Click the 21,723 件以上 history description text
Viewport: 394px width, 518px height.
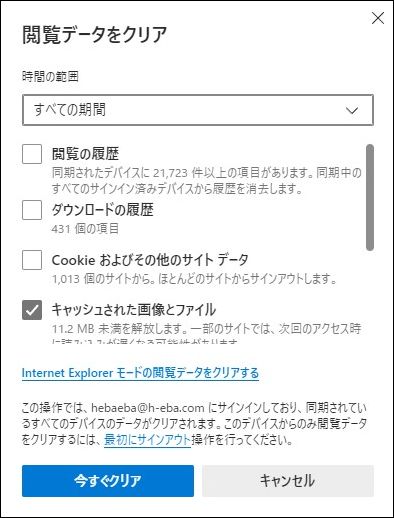(x=207, y=181)
